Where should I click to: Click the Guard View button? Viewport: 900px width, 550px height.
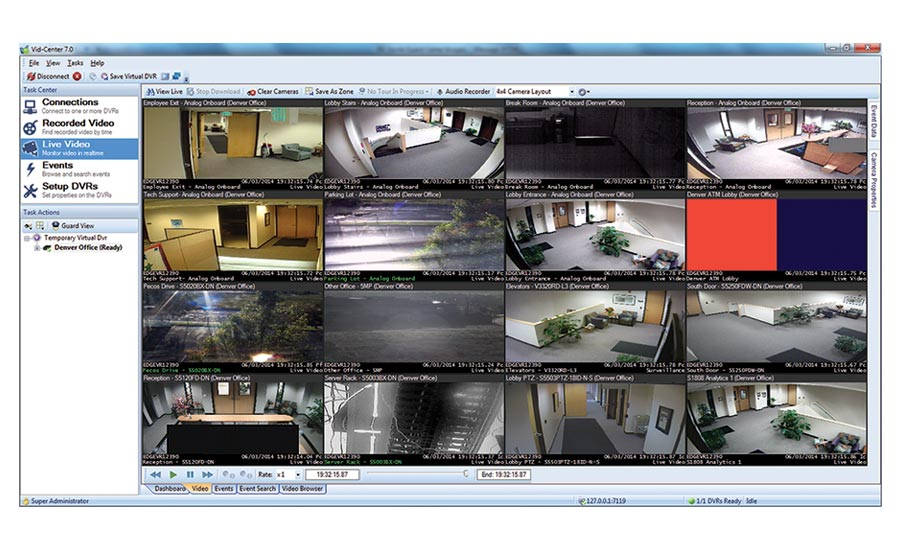(x=70, y=226)
